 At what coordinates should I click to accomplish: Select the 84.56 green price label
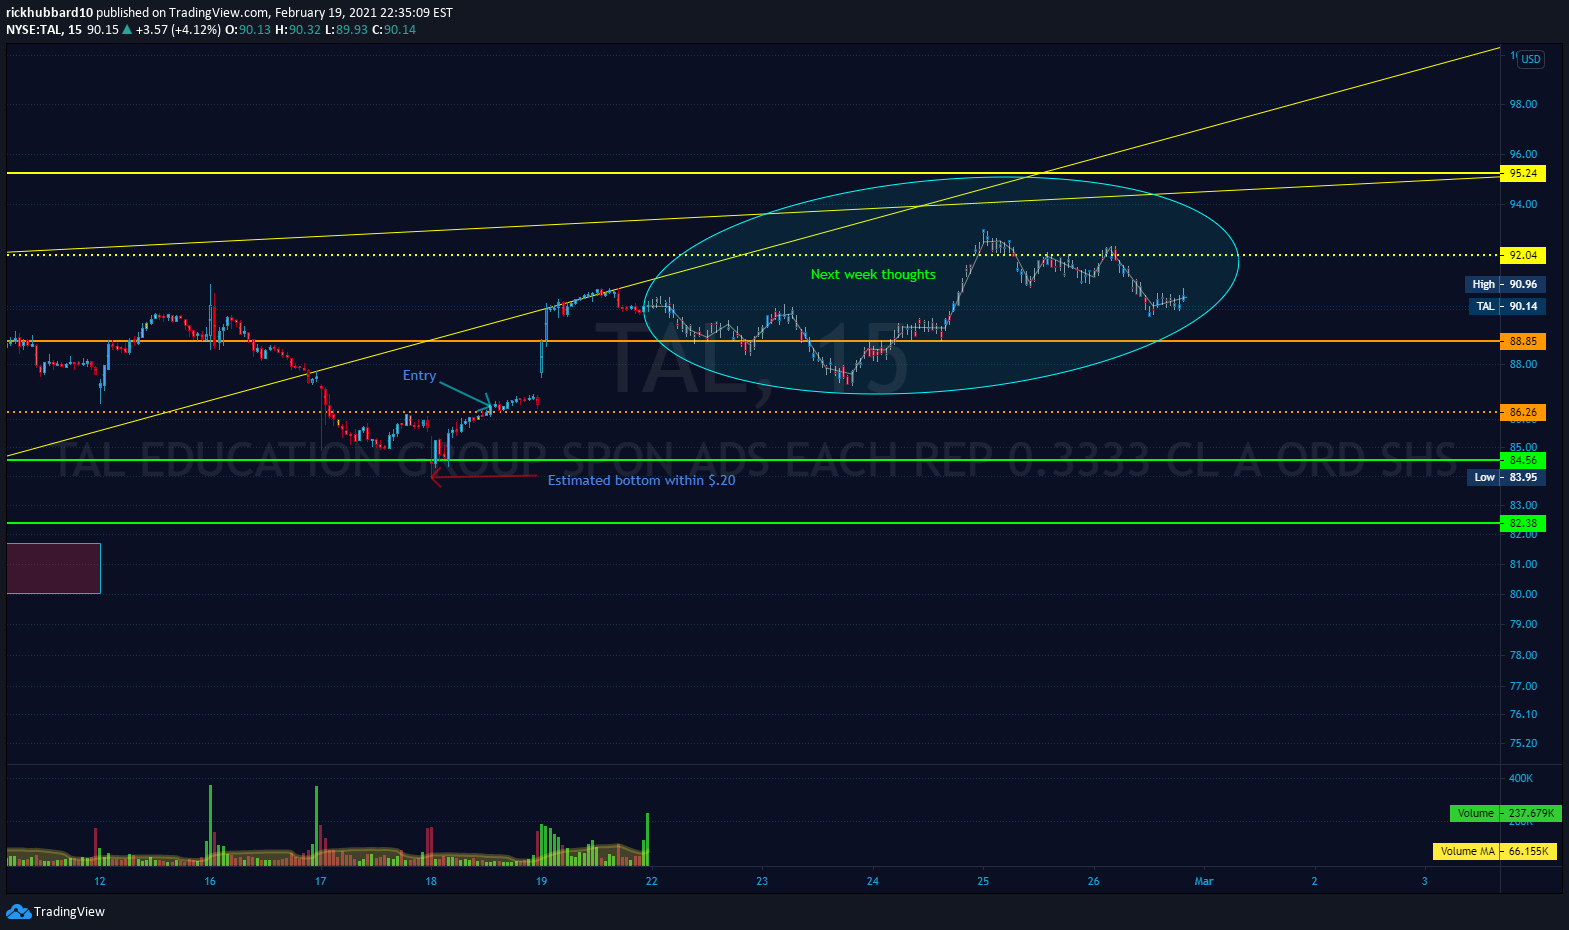[x=1523, y=460]
